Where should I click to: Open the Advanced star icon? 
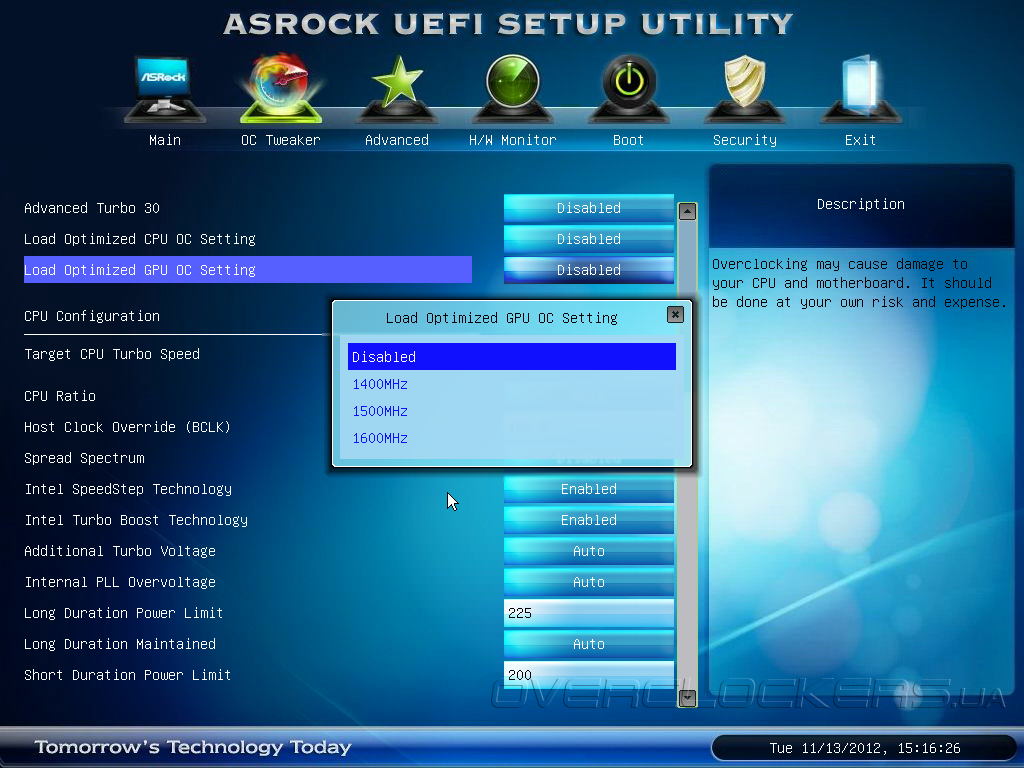[x=397, y=88]
